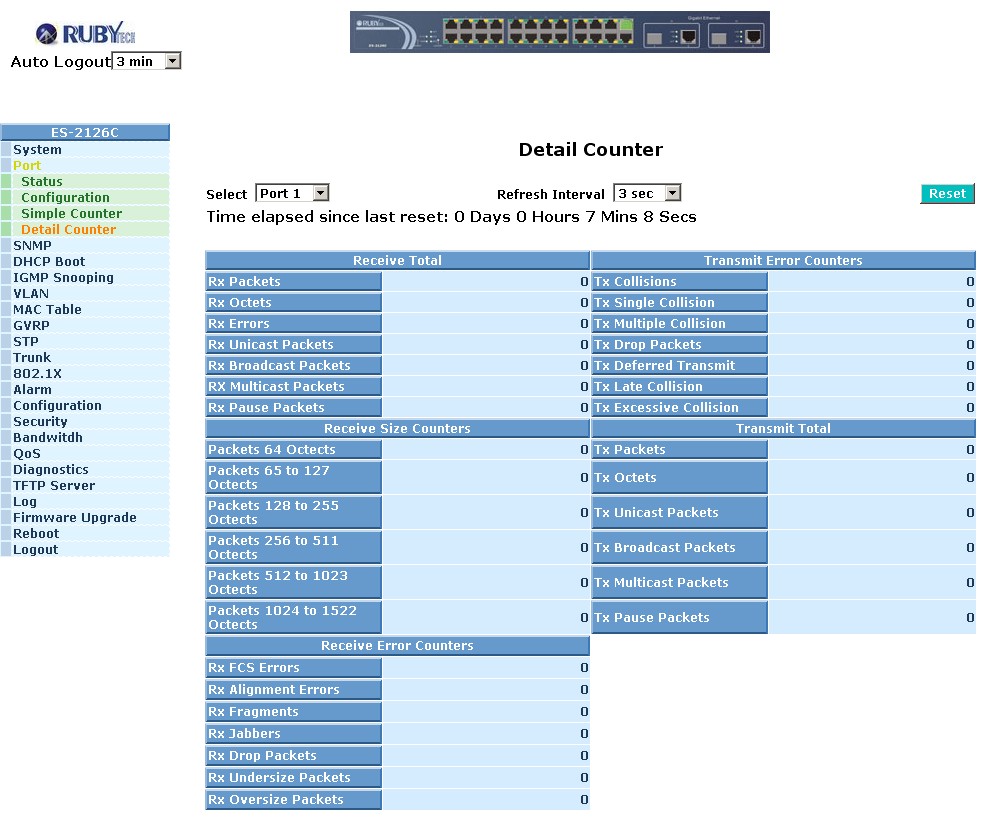The width and height of the screenshot is (1006, 828).
Task: Click the Reset button
Action: (x=947, y=193)
